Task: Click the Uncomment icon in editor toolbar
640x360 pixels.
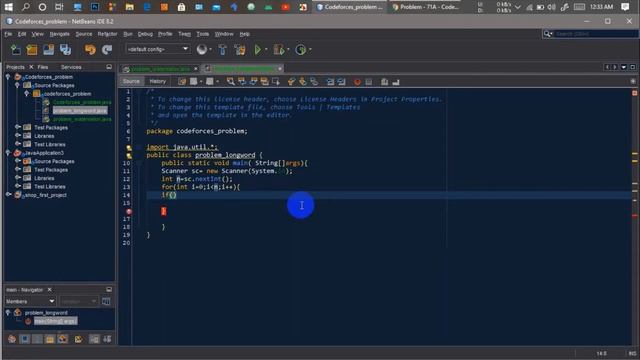Action: [x=396, y=82]
